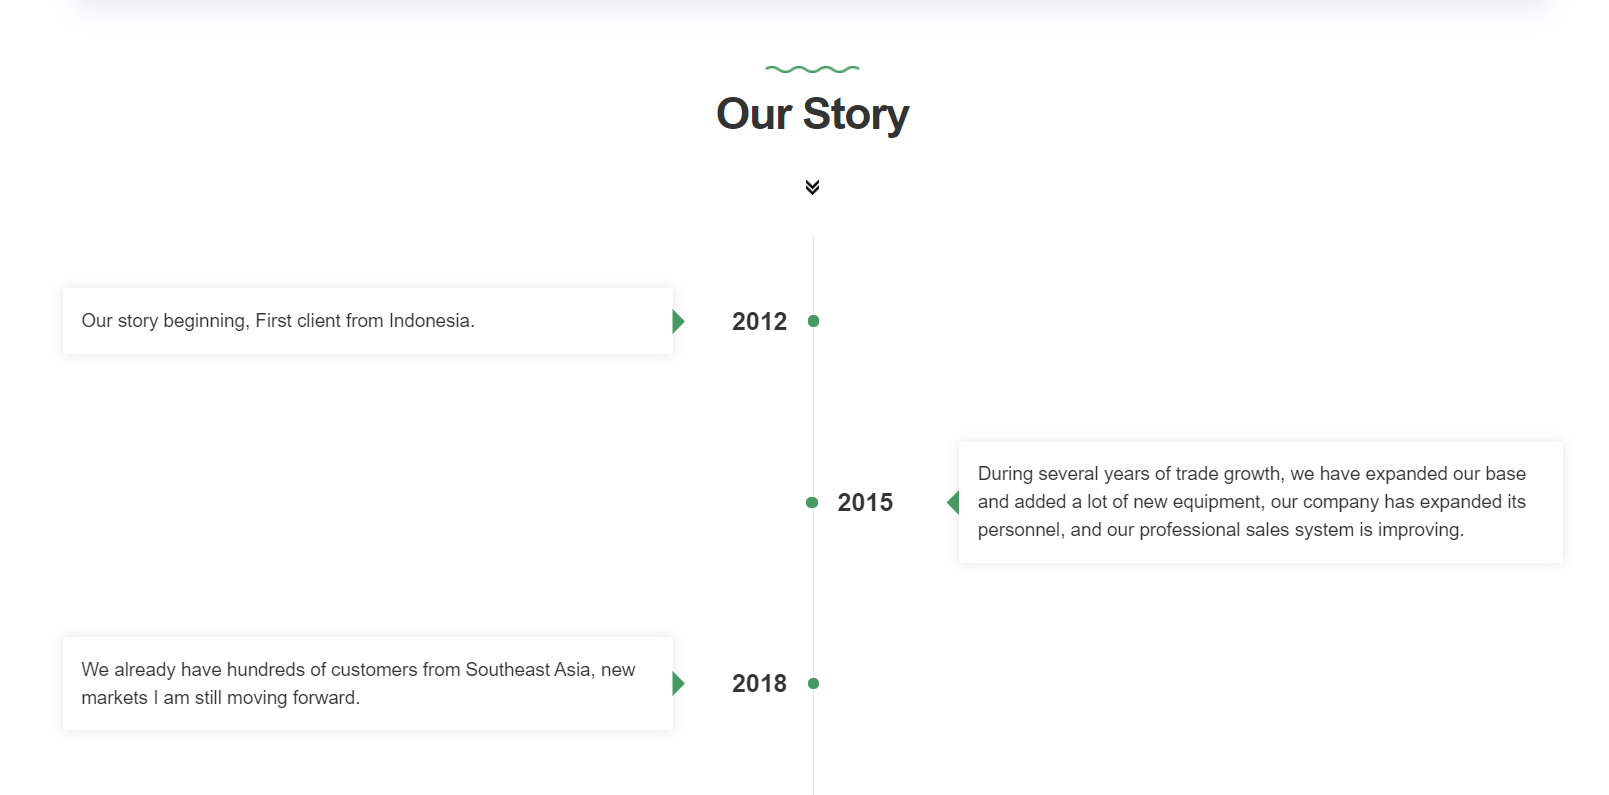Click the Our Story heading
The width and height of the screenshot is (1609, 795).
812,114
